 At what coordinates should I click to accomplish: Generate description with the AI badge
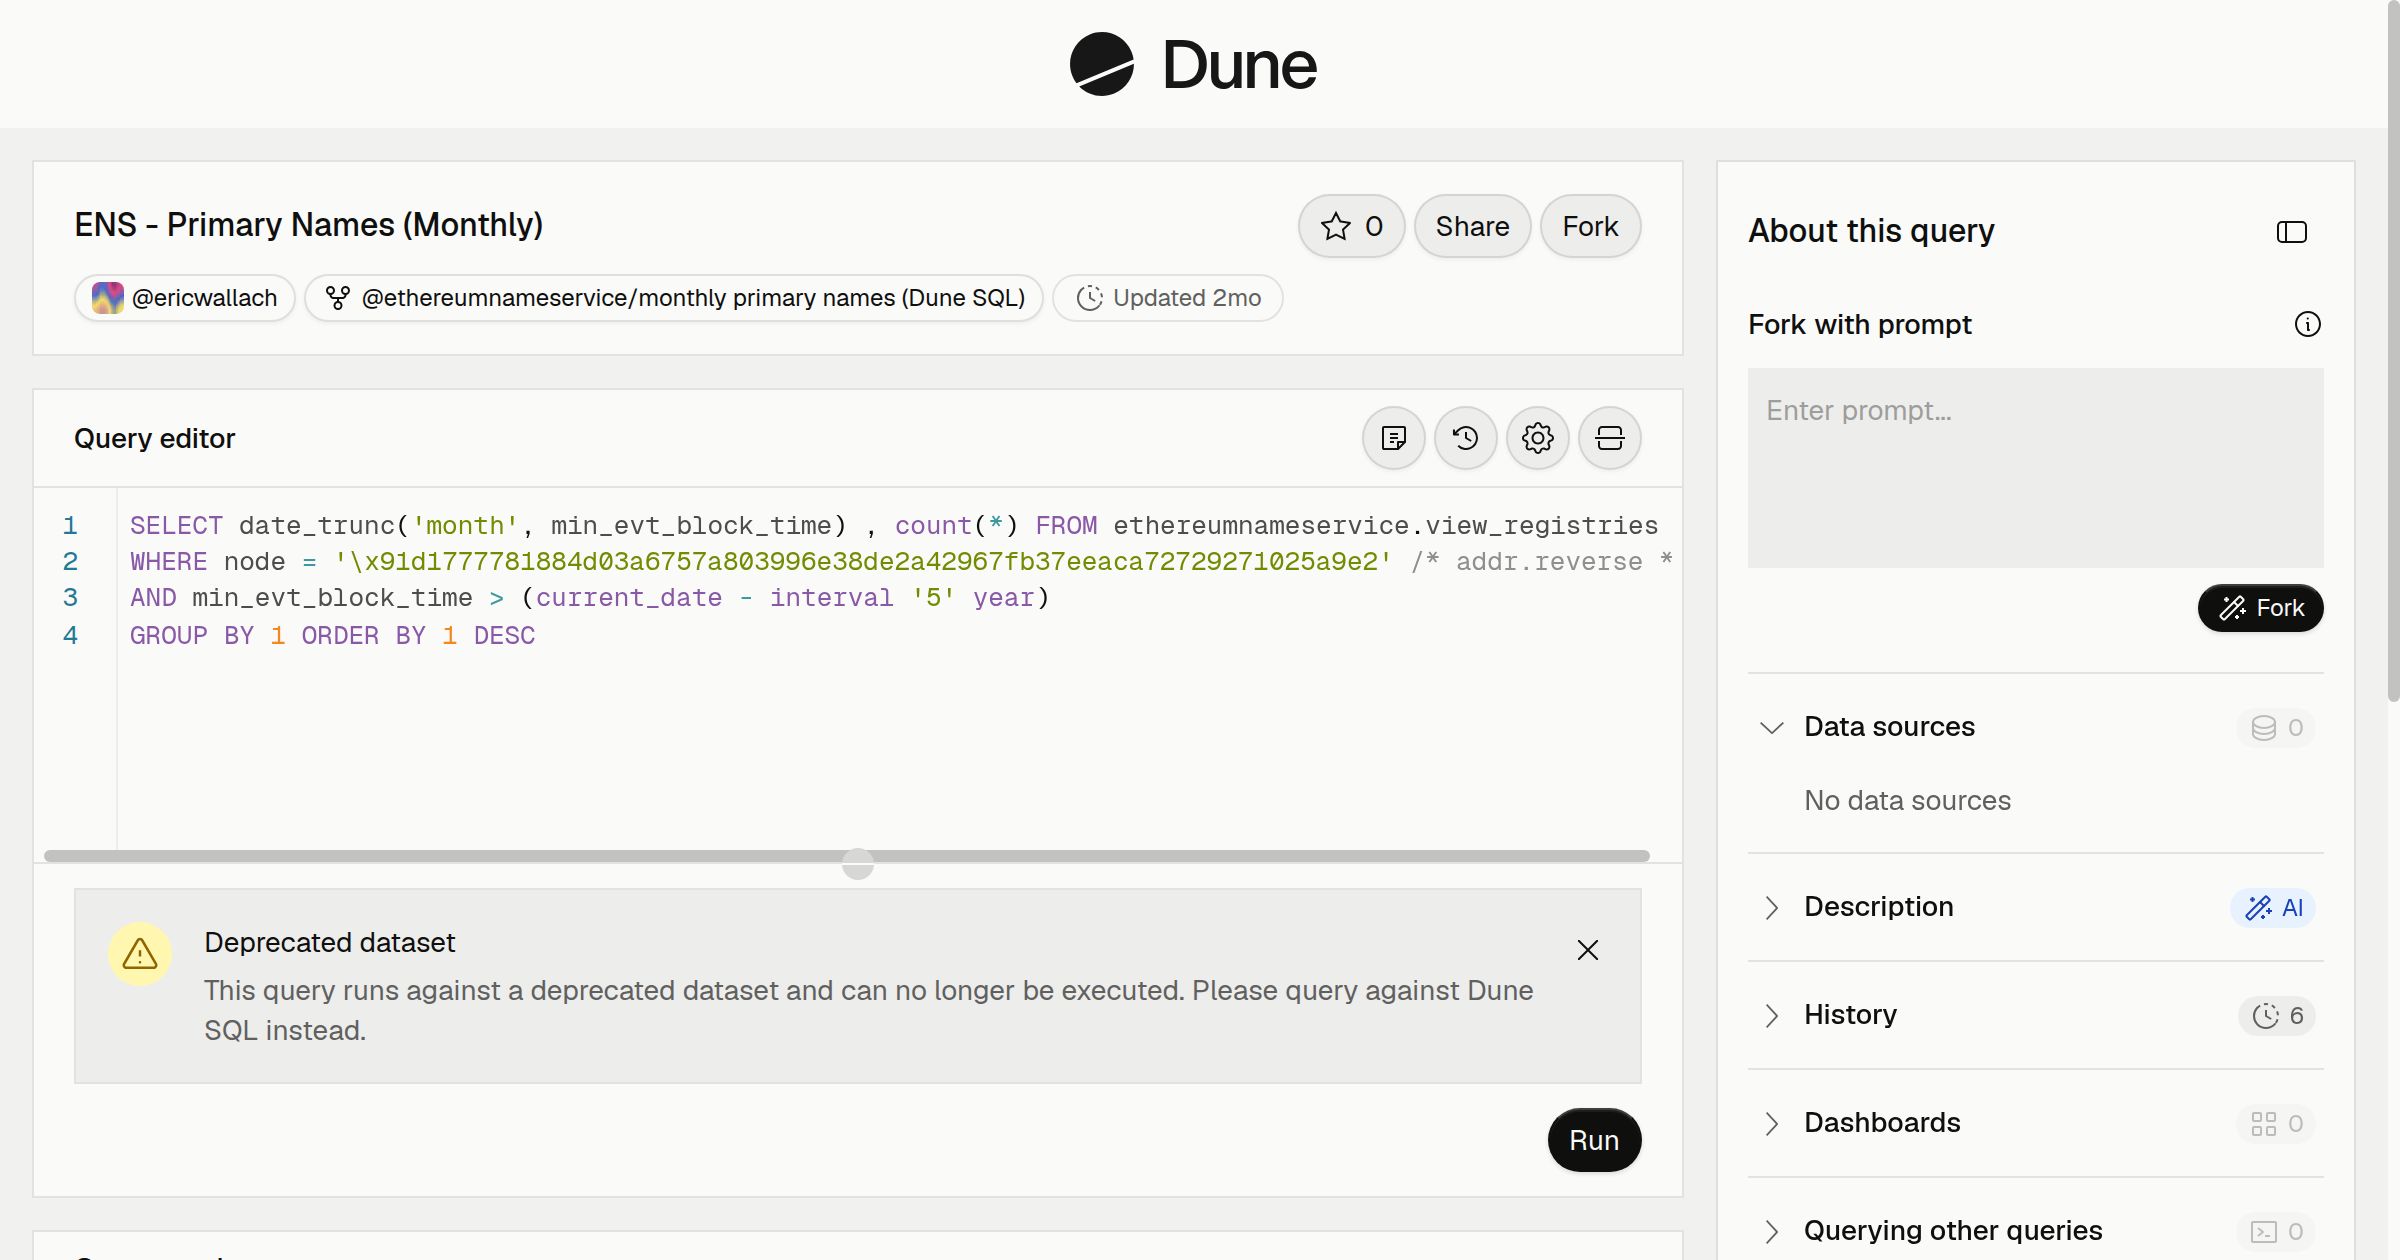2272,907
